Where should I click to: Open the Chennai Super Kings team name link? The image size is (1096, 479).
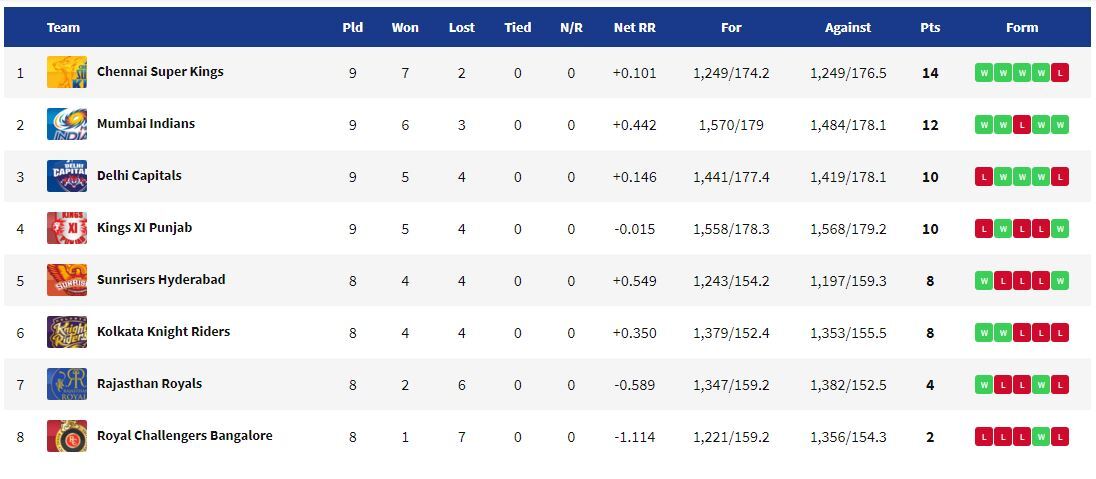(160, 71)
